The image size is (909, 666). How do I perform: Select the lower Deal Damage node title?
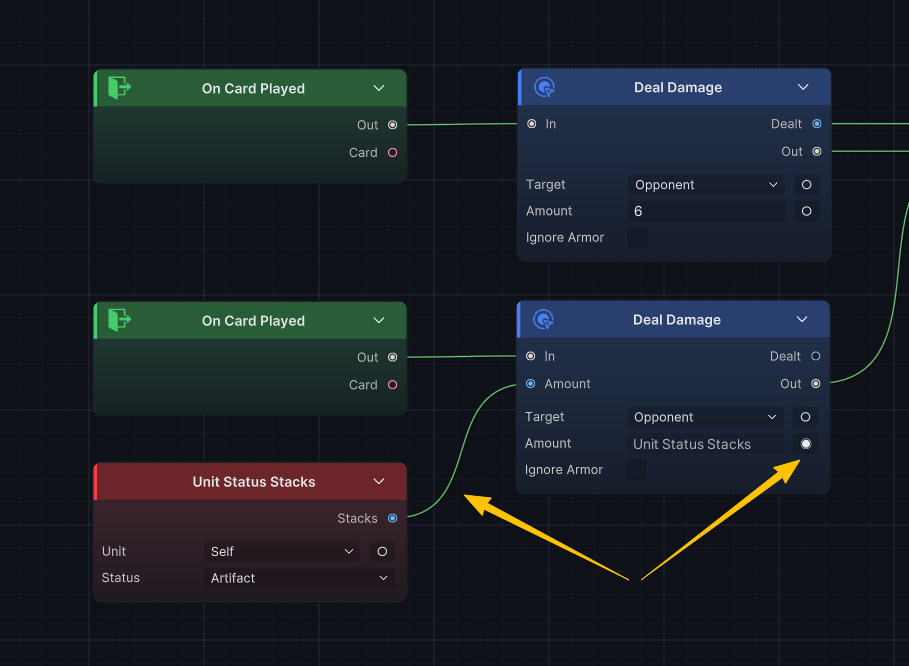(x=677, y=320)
